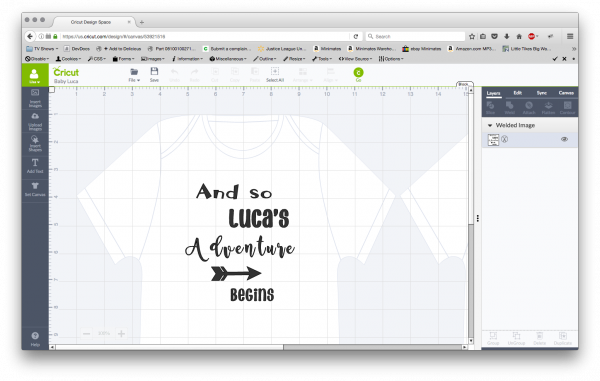This screenshot has height=381, width=600.
Task: Collapse the Welded Image group
Action: (x=490, y=125)
